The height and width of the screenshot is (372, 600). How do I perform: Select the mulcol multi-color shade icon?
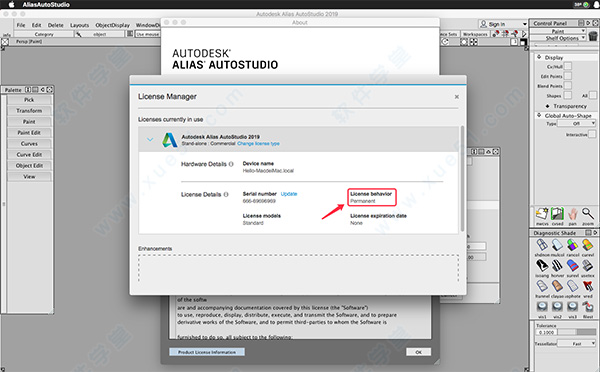point(557,245)
